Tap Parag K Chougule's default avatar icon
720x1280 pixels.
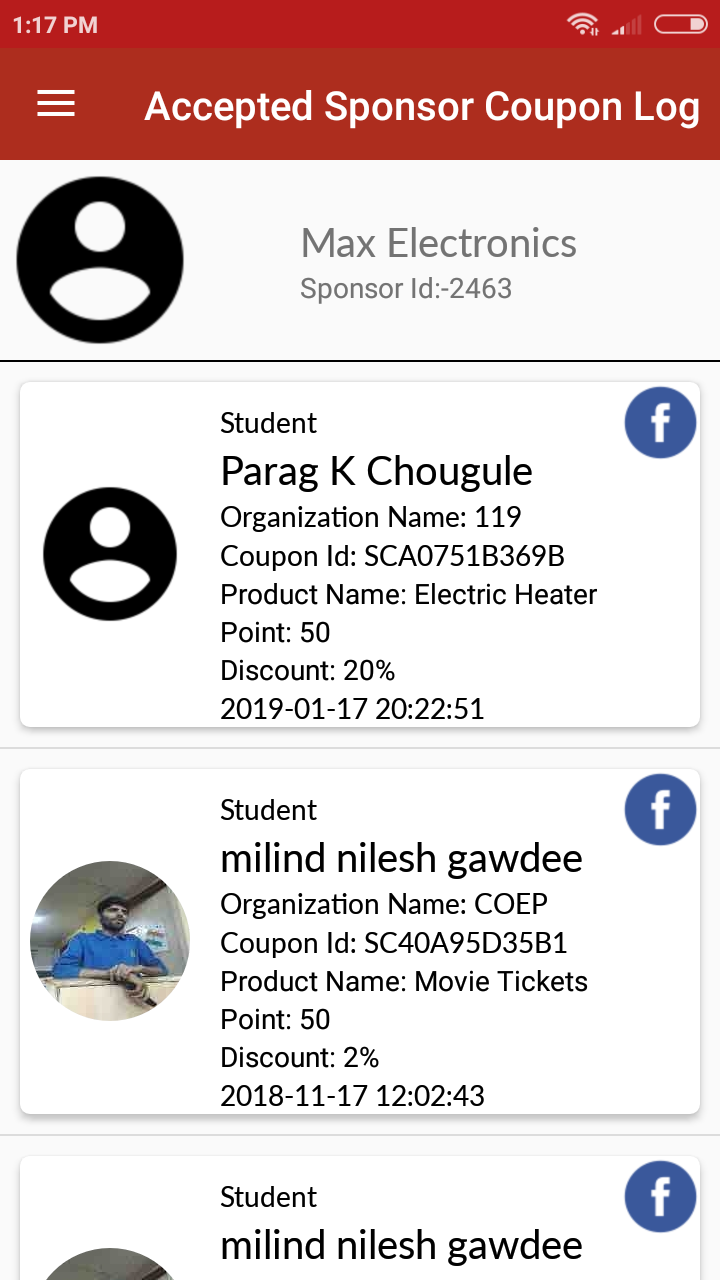(x=110, y=554)
